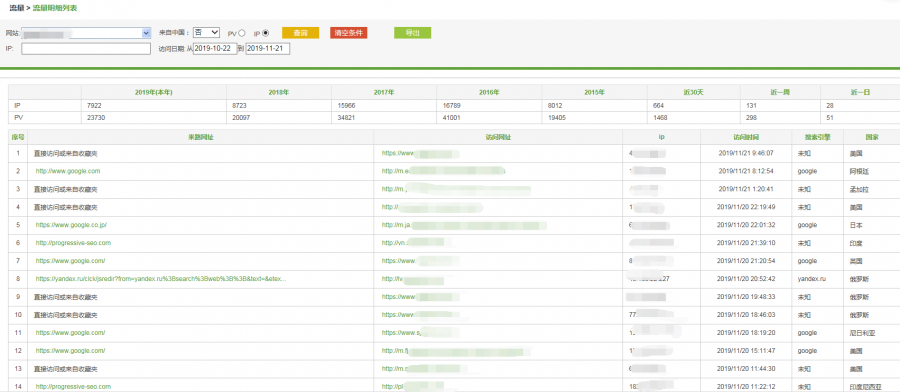Screen dimensions: 900x392
Task: Click the IP count 16789
Action: pyautogui.click(x=452, y=106)
